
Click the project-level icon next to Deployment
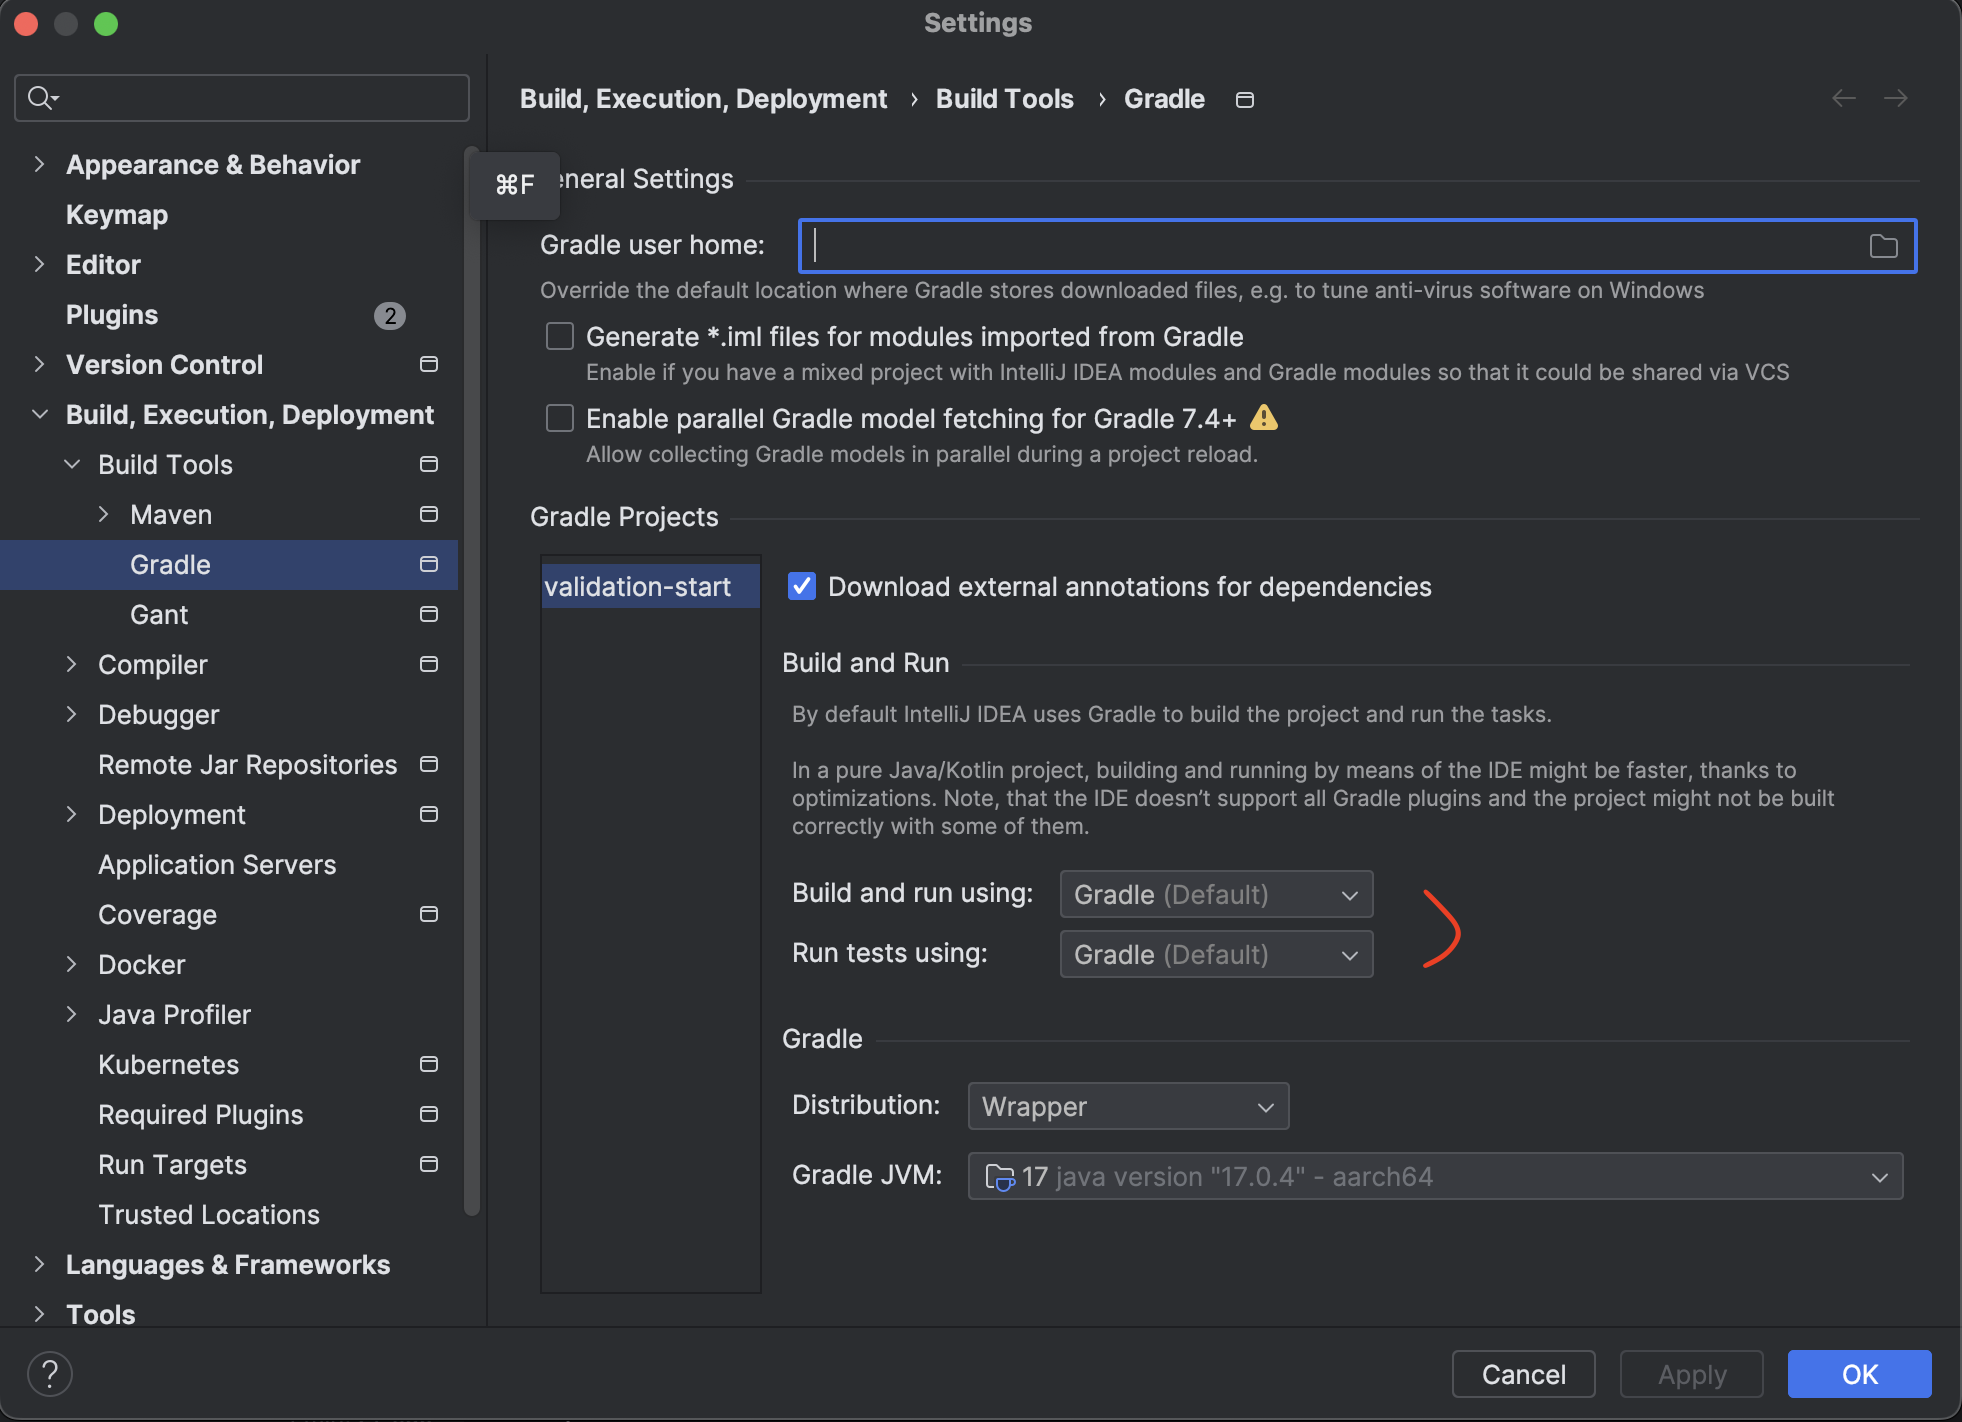click(x=429, y=814)
